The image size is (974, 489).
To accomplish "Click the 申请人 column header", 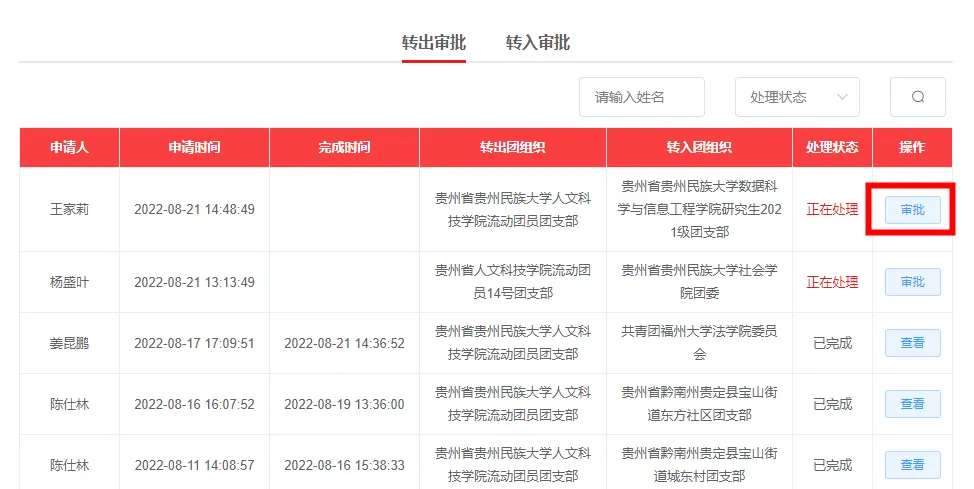I will 70,147.
